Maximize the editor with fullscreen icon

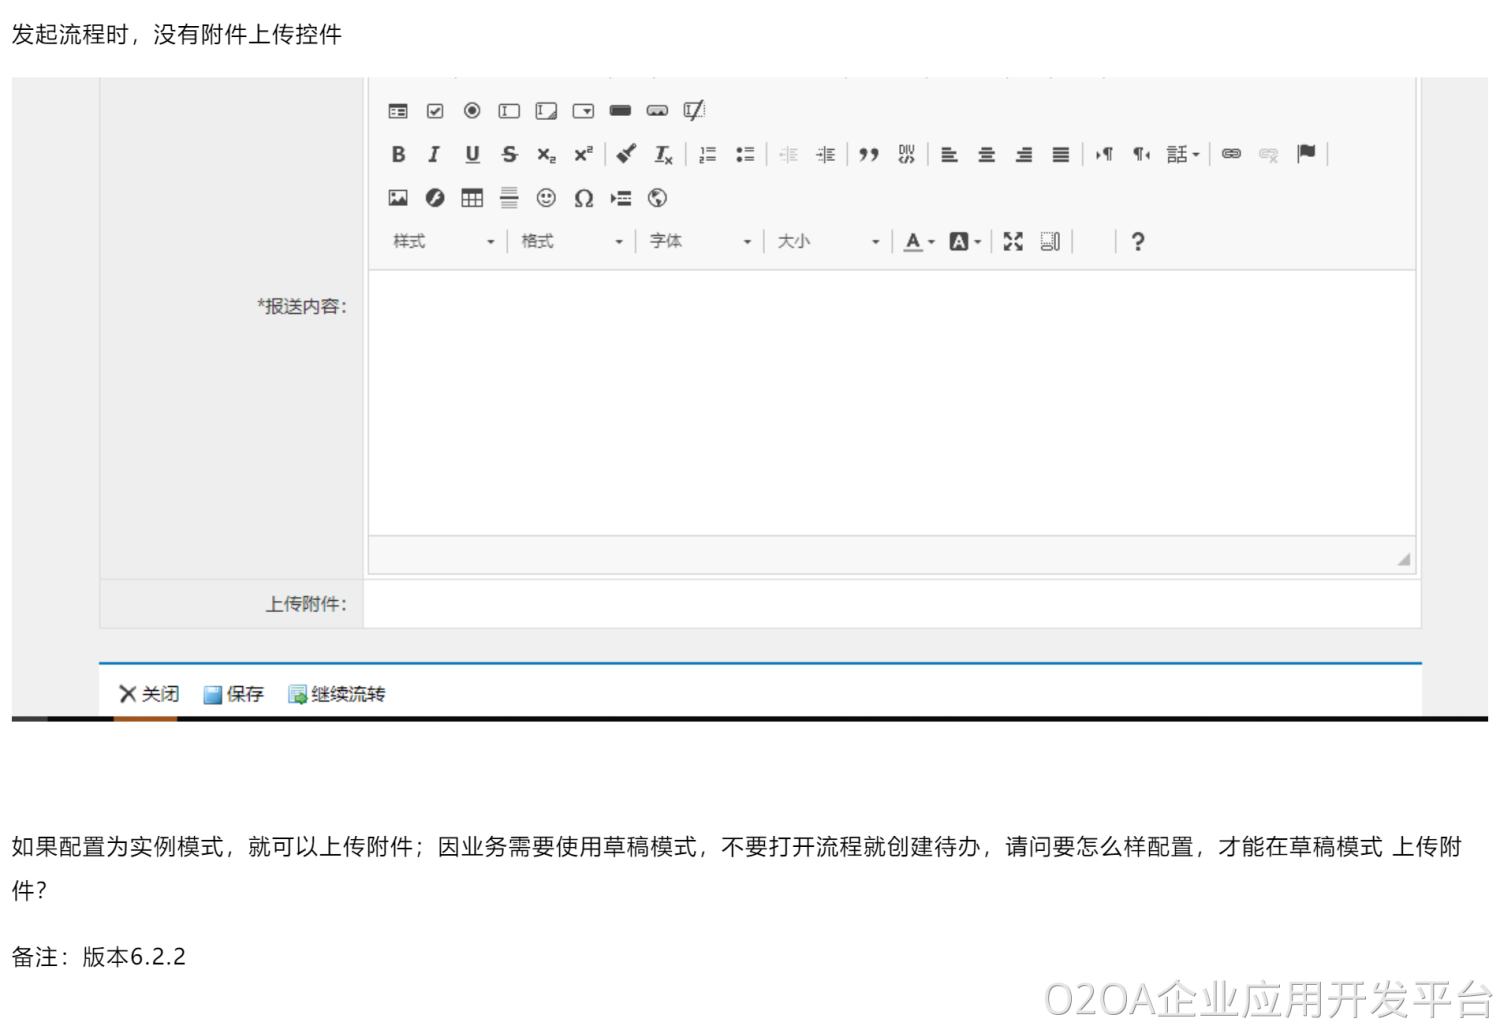(1013, 241)
